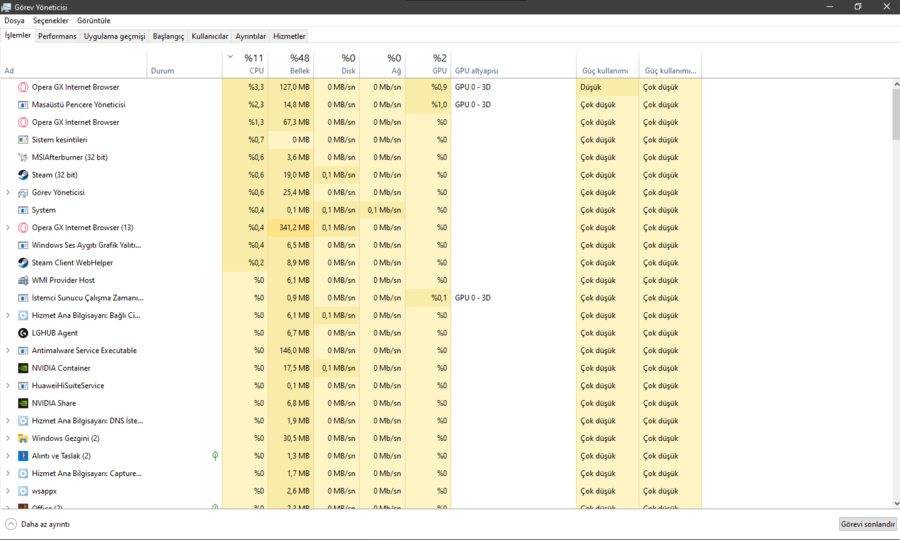Viewport: 900px width, 540px height.
Task: Expand the wsappx process group
Action: [x=7, y=491]
